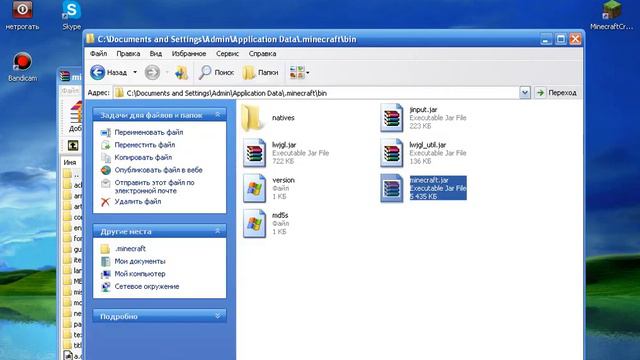Click the Опубликовать файл globe icon
The image size is (640, 360).
click(105, 170)
